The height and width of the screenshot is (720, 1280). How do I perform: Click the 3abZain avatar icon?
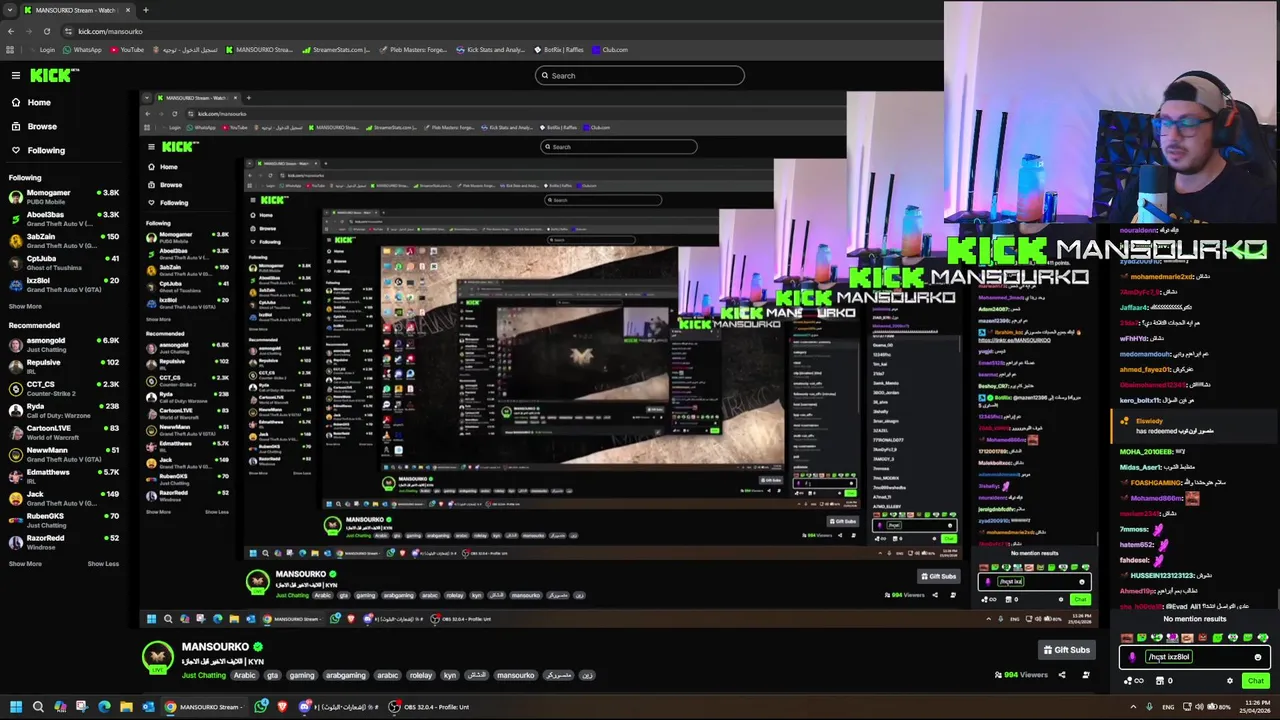tap(16, 240)
